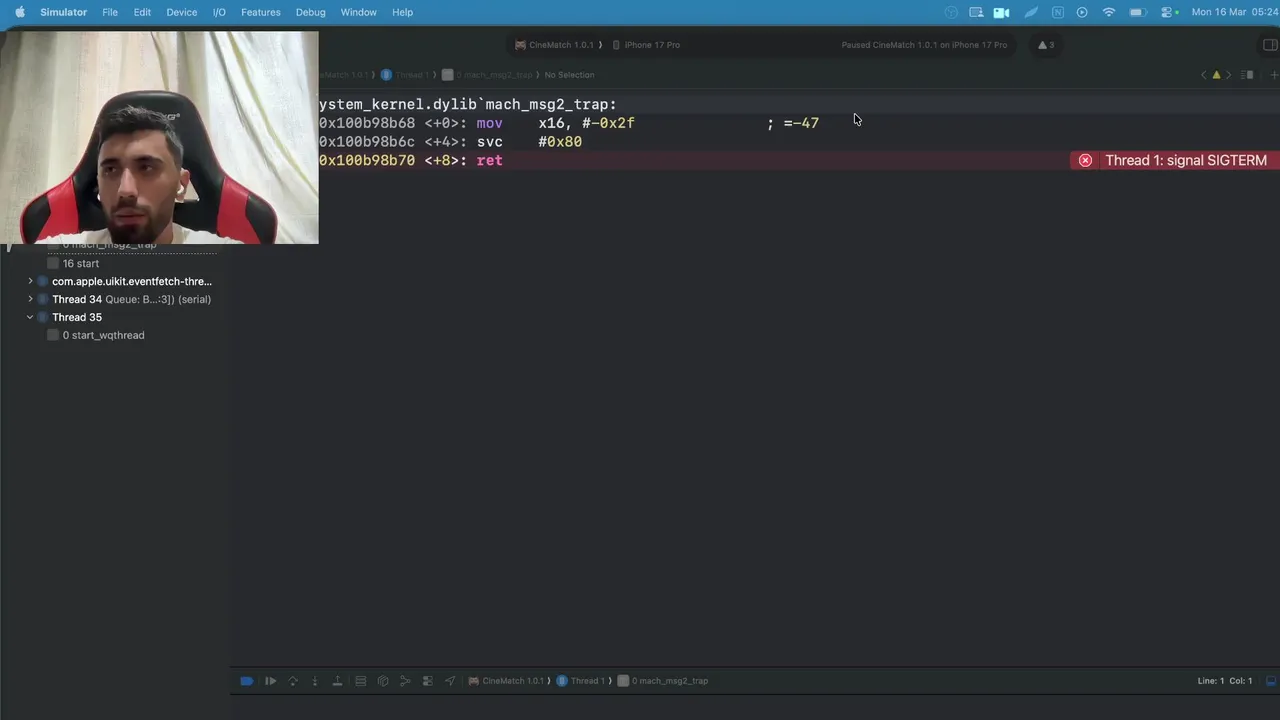Toggle the breakpoints activation icon in debug bar
The image size is (1280, 720).
(x=246, y=681)
